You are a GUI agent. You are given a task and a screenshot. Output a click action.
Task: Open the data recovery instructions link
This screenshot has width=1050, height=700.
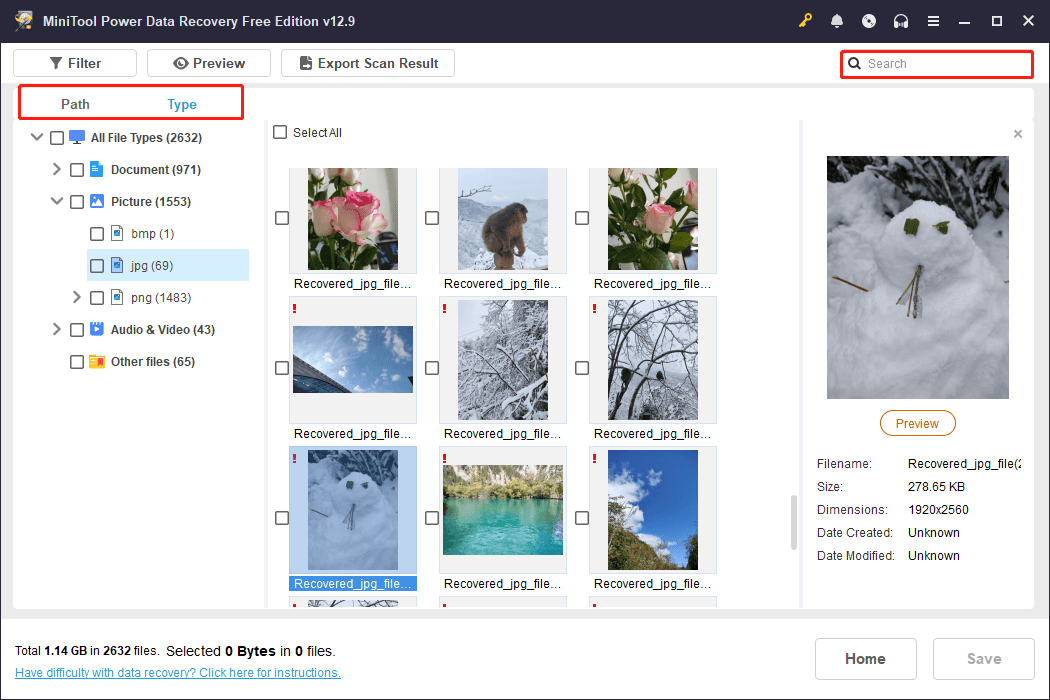point(177,673)
